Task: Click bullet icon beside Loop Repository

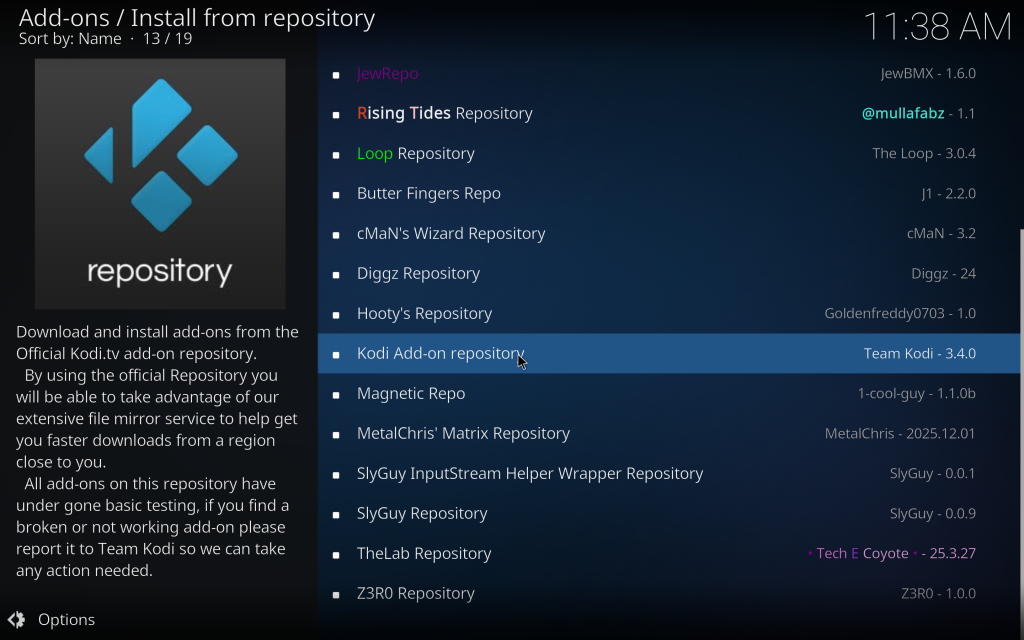Action: click(336, 154)
